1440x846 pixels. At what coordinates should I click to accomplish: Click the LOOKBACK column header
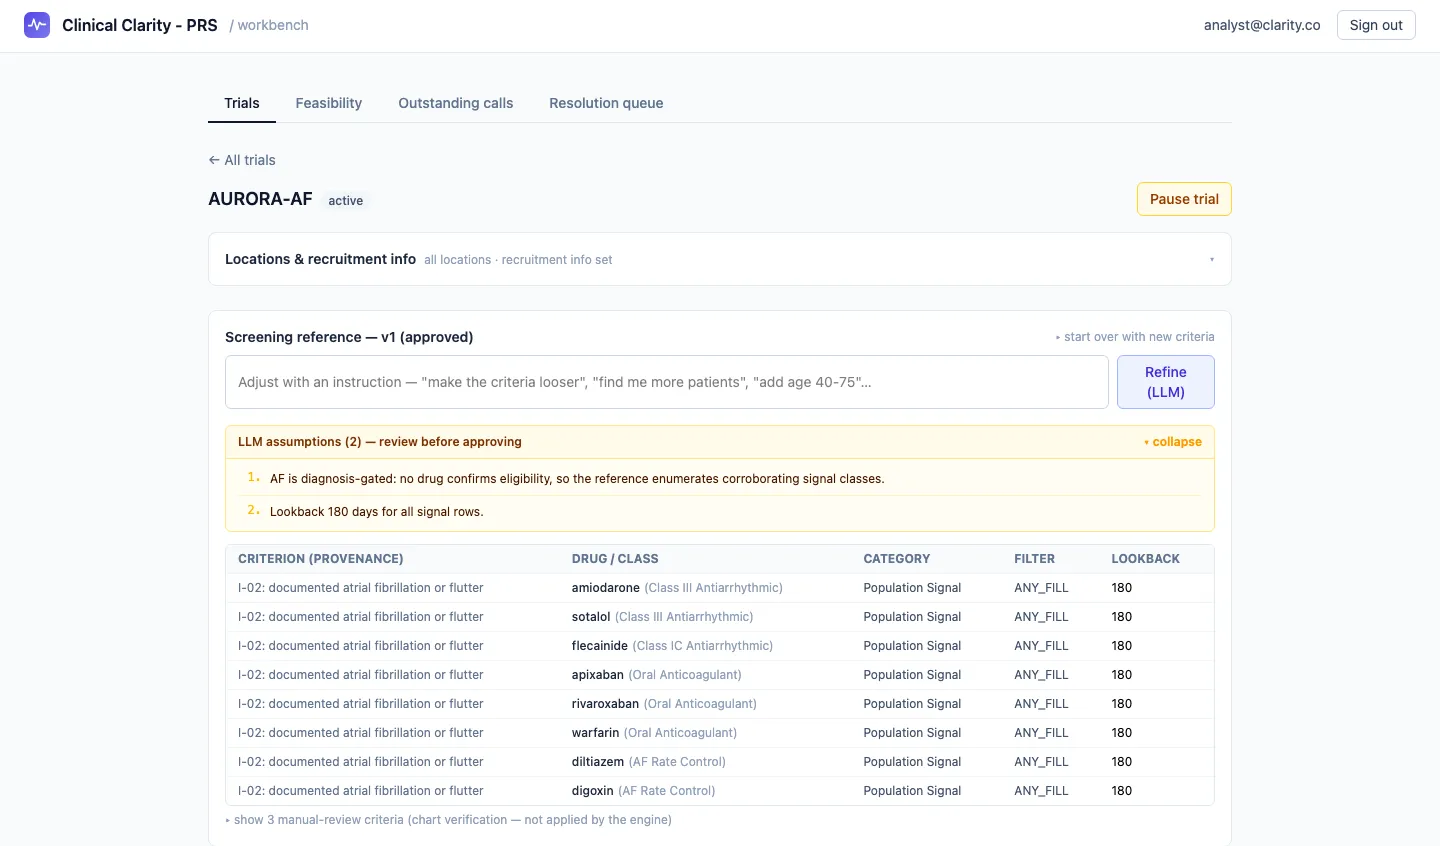(x=1146, y=559)
